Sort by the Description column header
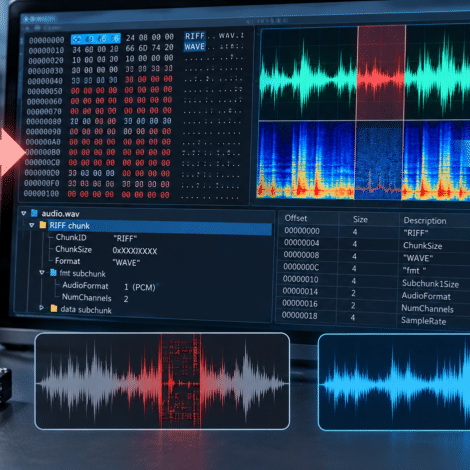 pos(425,221)
